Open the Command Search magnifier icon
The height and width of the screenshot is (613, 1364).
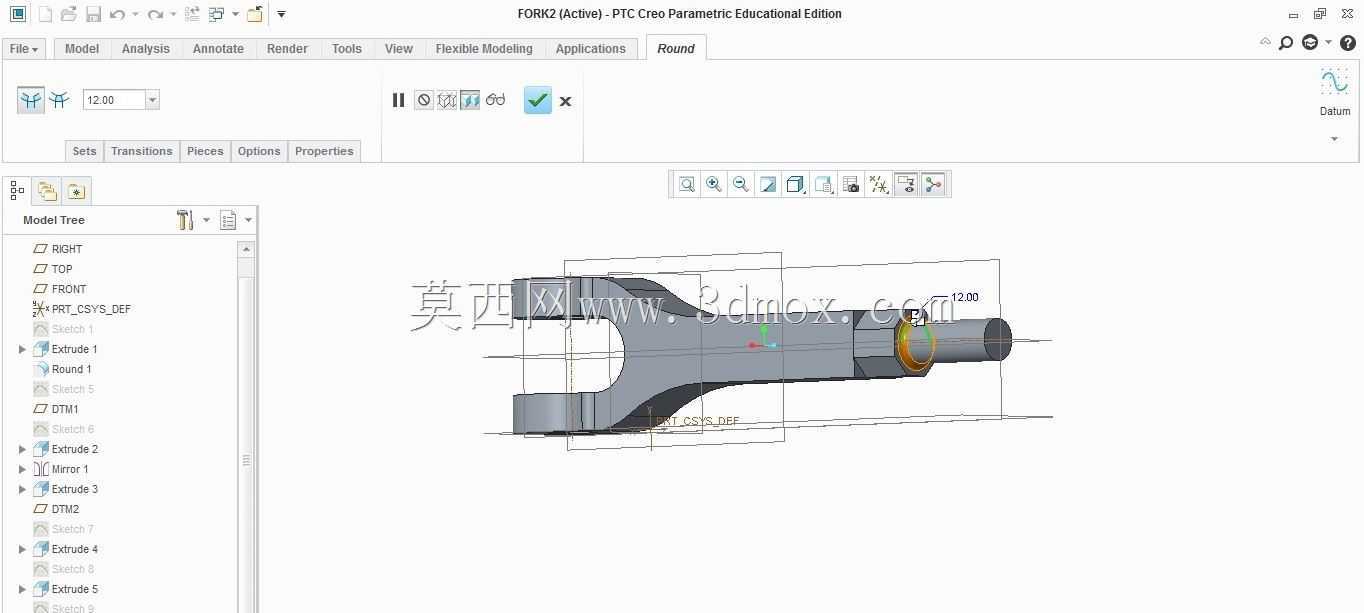(x=1286, y=42)
